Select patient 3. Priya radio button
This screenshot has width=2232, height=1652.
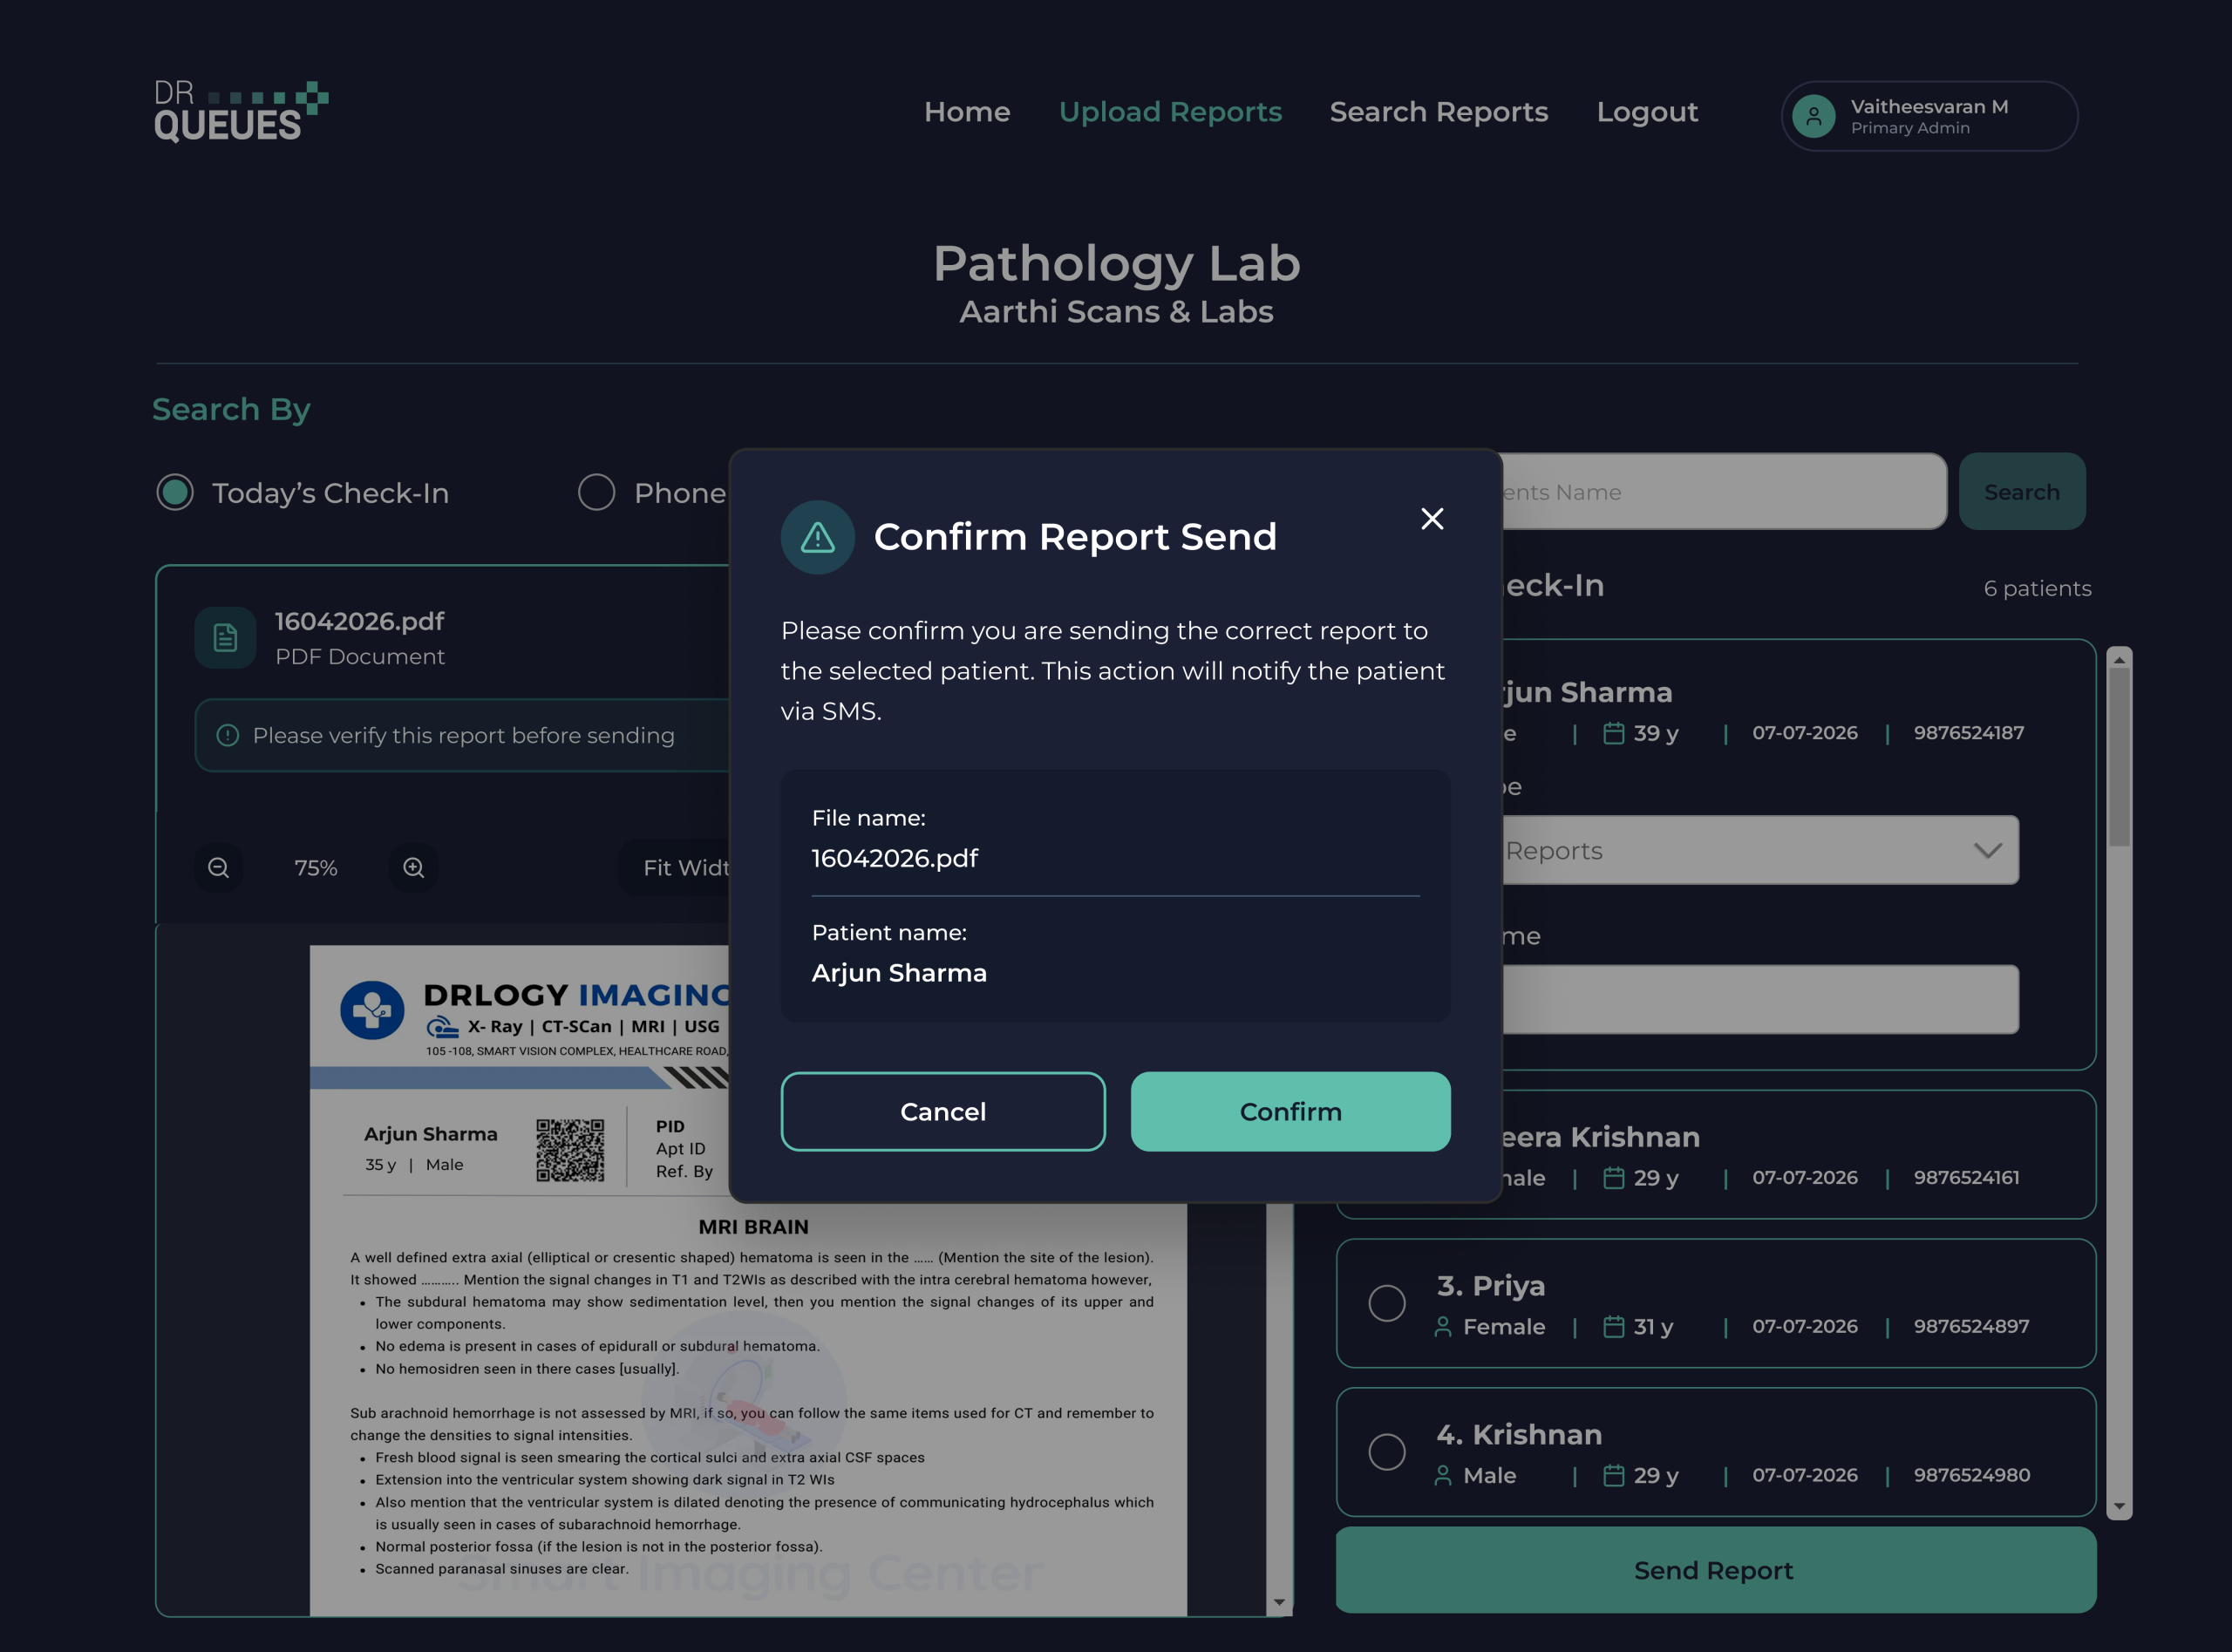1386,1302
